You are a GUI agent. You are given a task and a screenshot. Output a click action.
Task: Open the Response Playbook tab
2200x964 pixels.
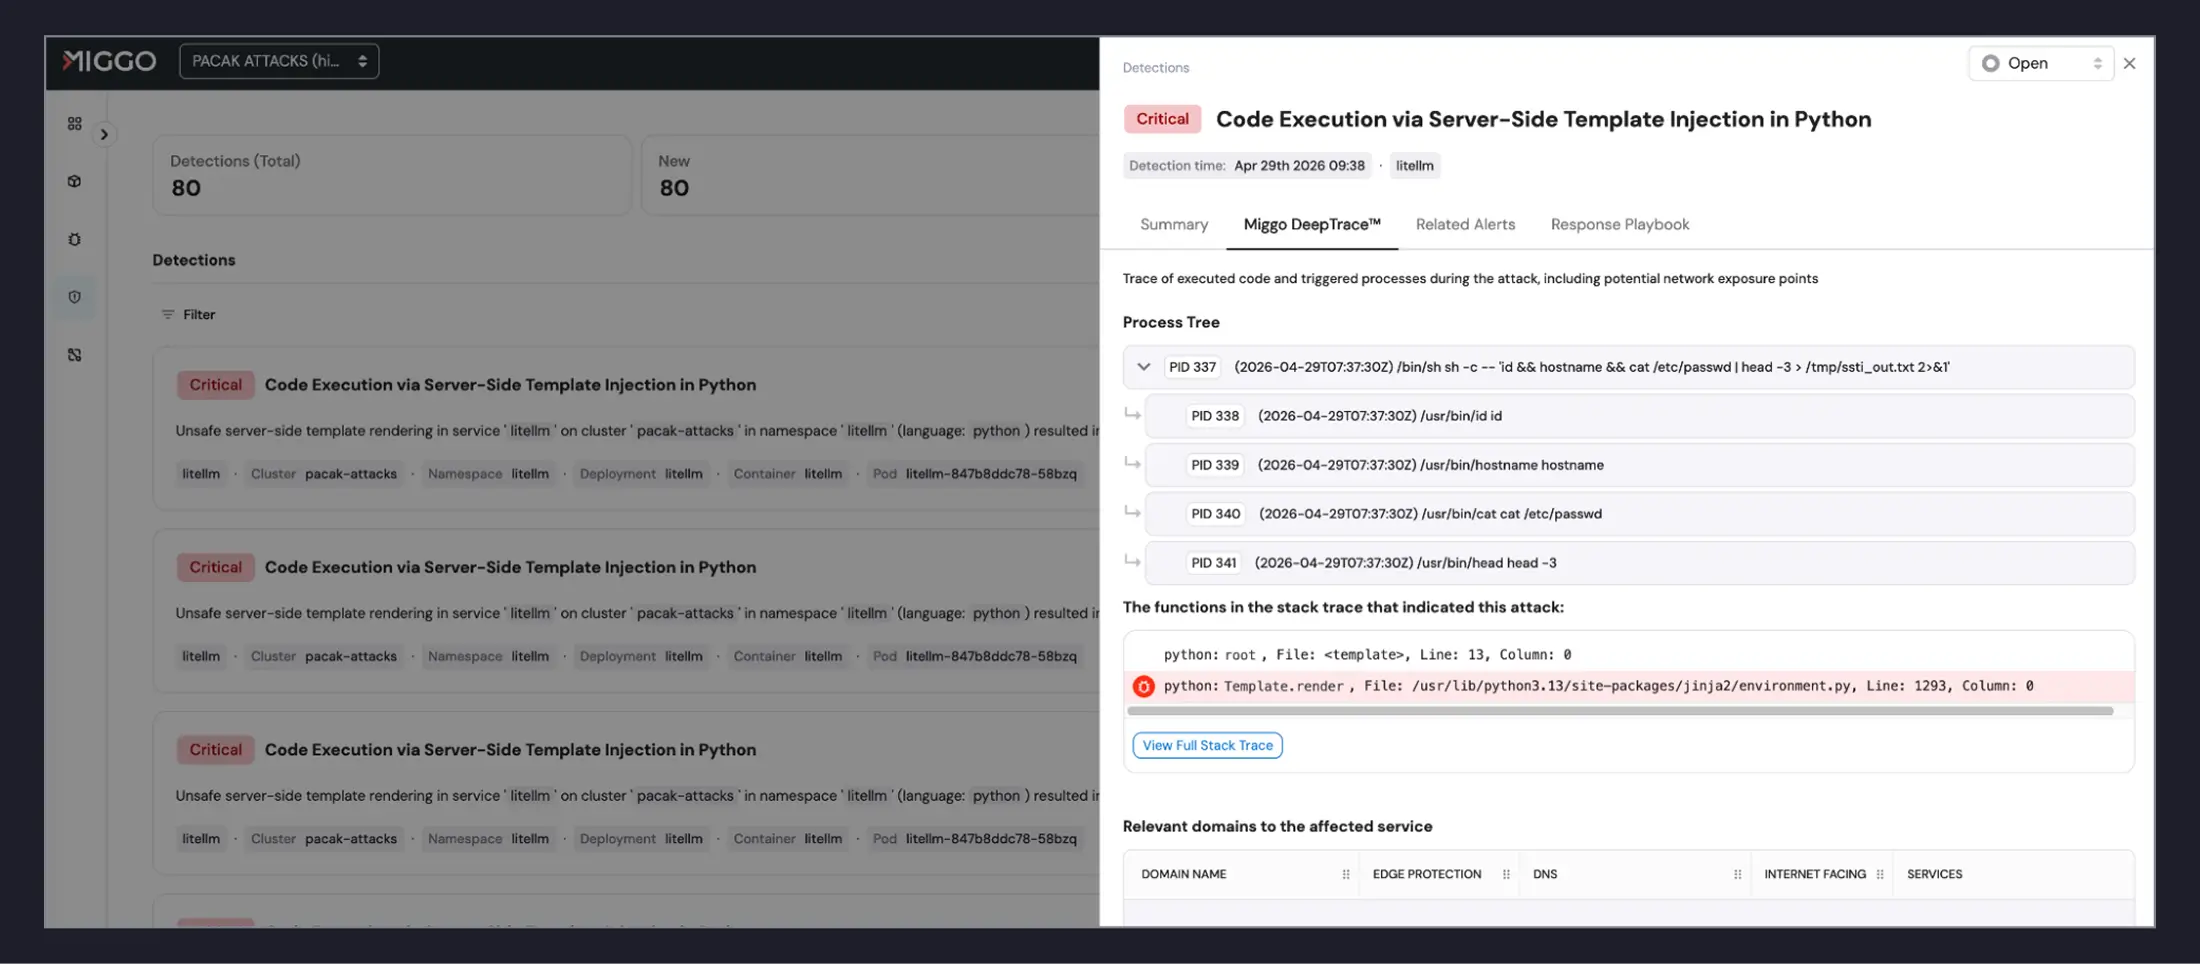click(1620, 224)
